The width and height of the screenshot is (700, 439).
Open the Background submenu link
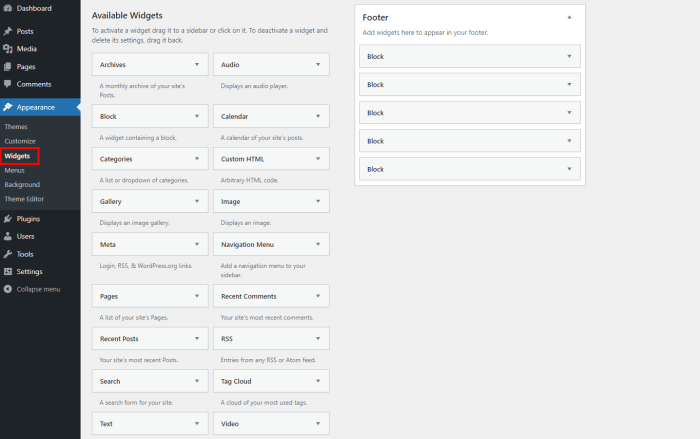22,184
